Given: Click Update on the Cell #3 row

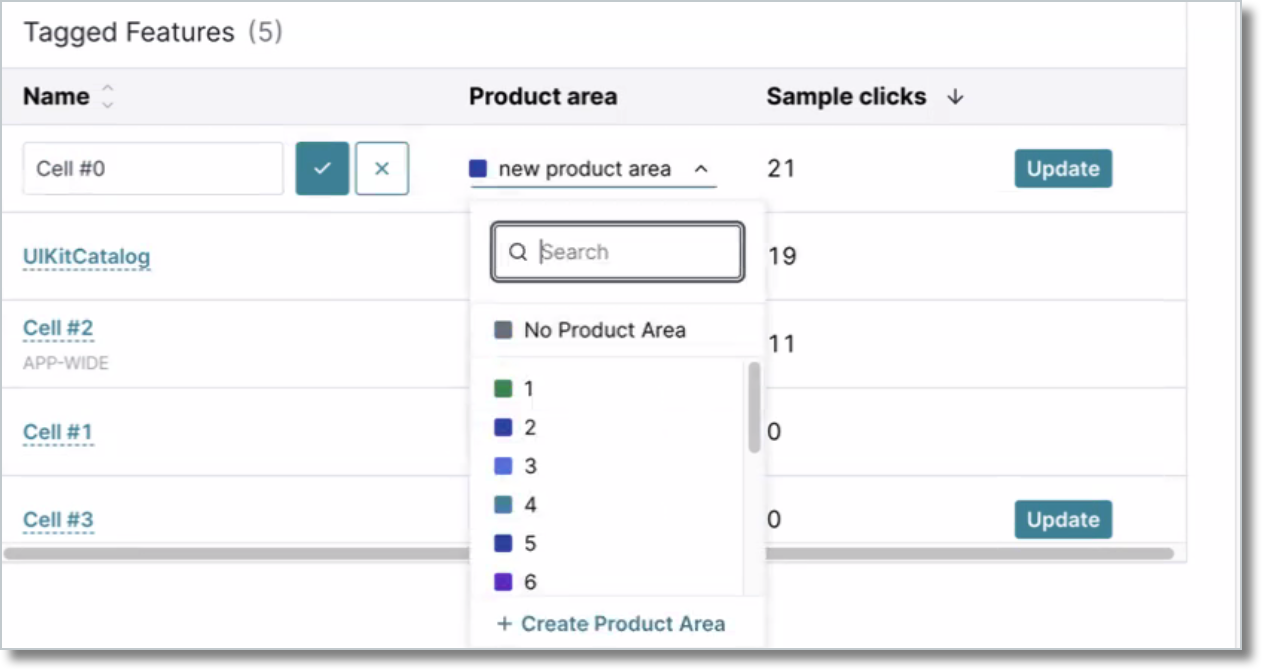Looking at the screenshot, I should click(1062, 519).
